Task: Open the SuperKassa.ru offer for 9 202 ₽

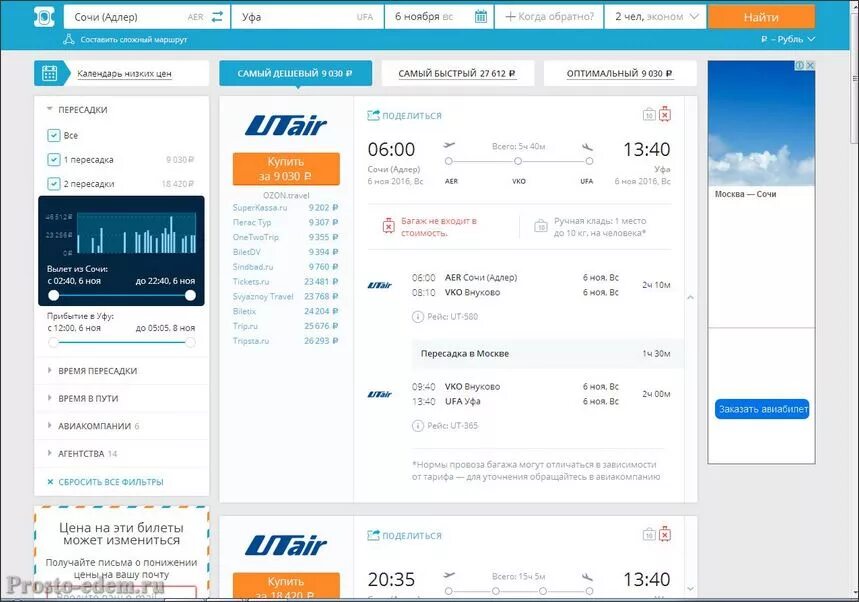Action: [x=285, y=208]
